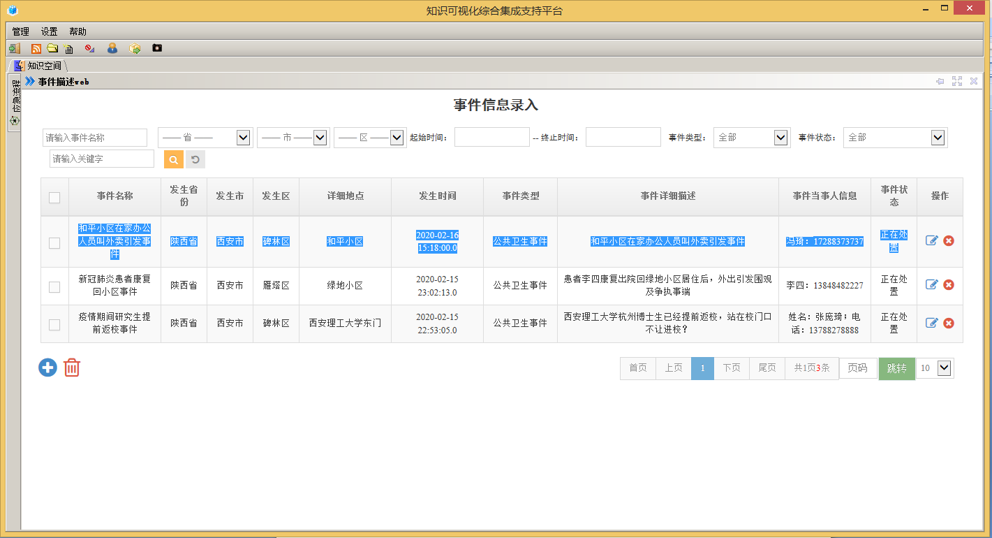The image size is (992, 538).
Task: Click page number 1 button
Action: [x=702, y=368]
